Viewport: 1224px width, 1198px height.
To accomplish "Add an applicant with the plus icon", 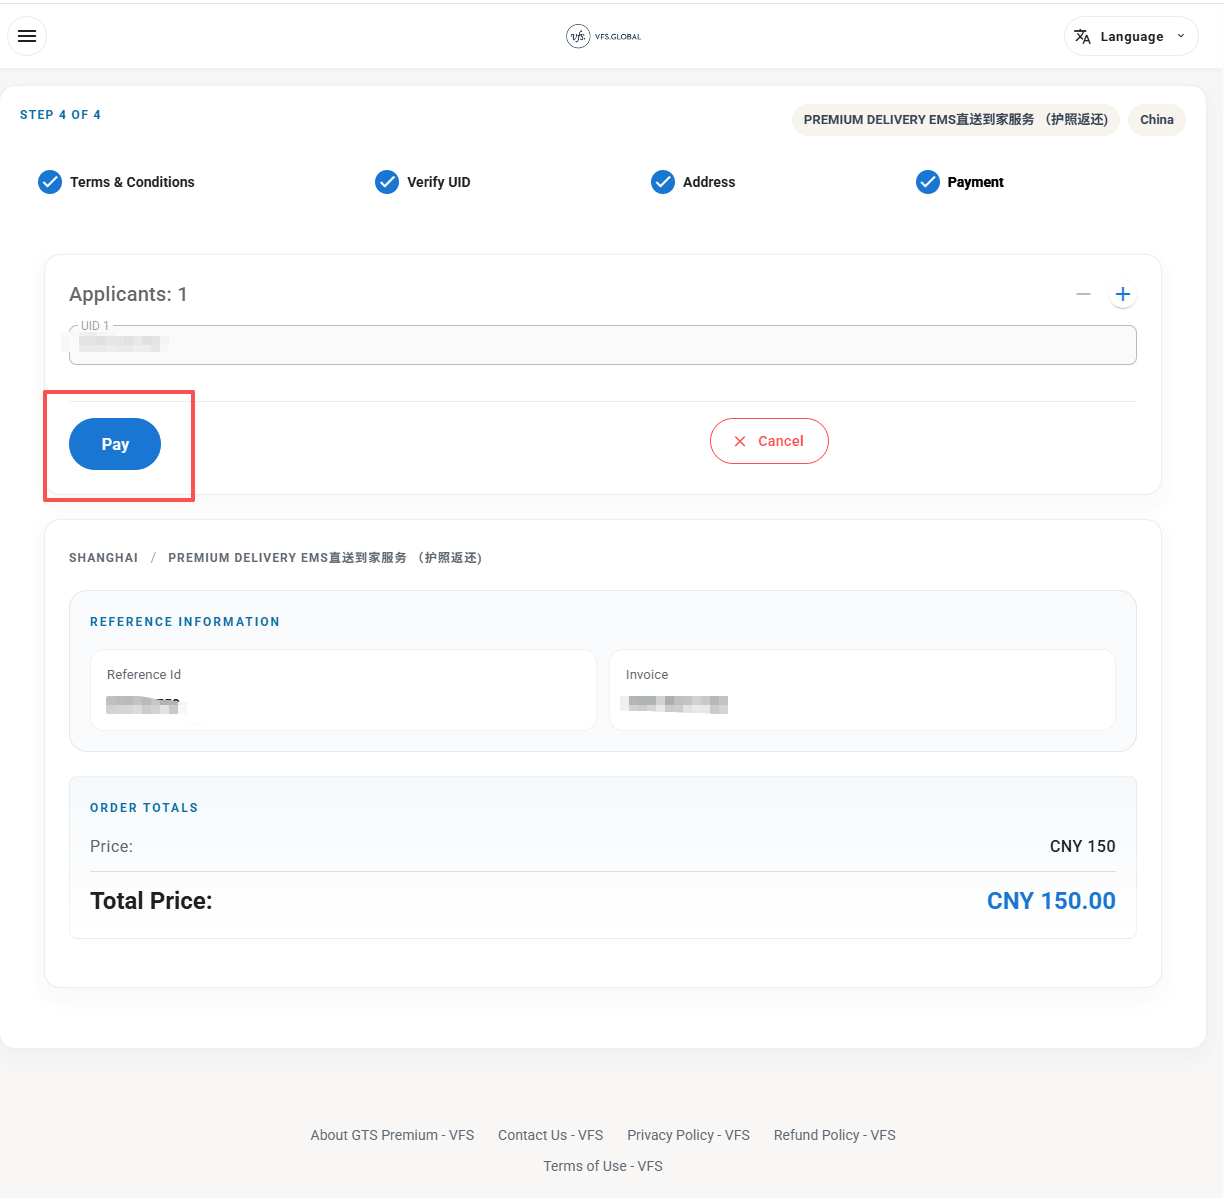I will point(1123,294).
